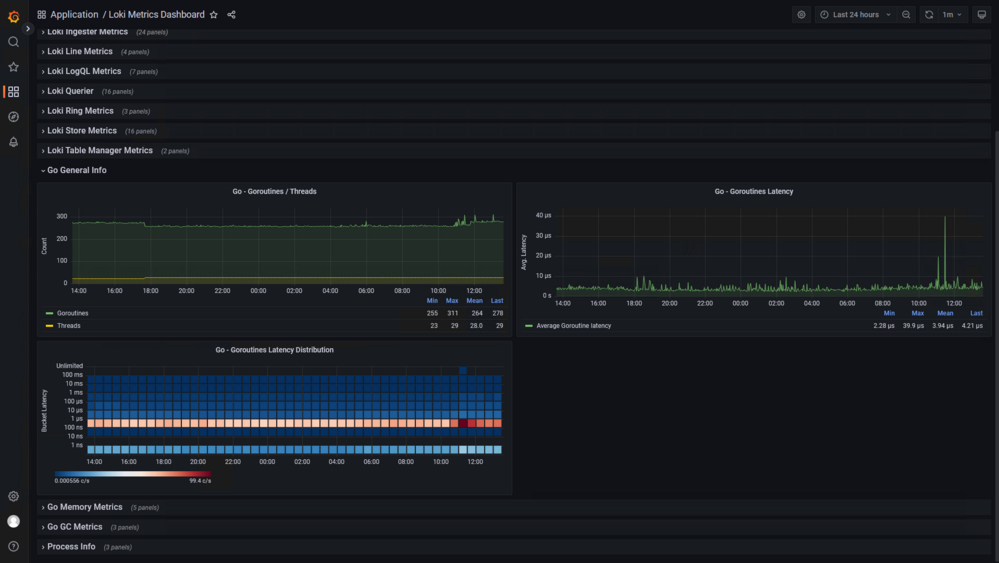The image size is (999, 563).
Task: Open the Alerting bell icon
Action: click(x=13, y=142)
